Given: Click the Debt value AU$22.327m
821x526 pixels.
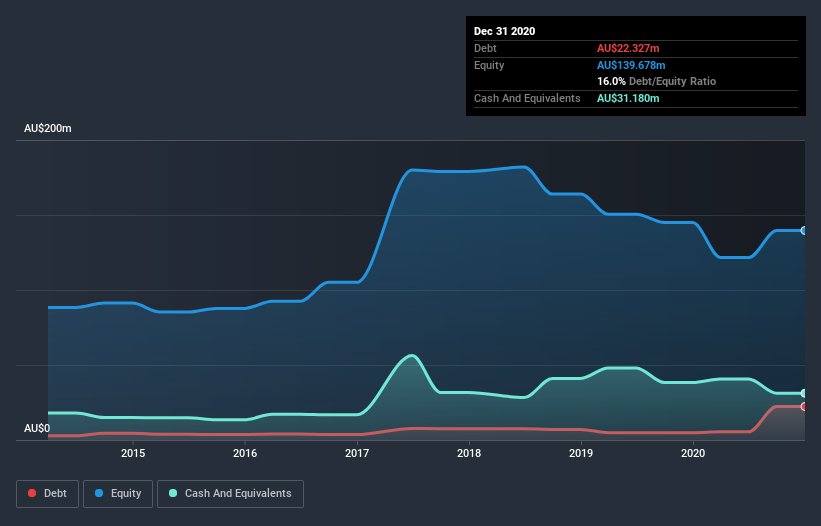Looking at the screenshot, I should [x=628, y=48].
